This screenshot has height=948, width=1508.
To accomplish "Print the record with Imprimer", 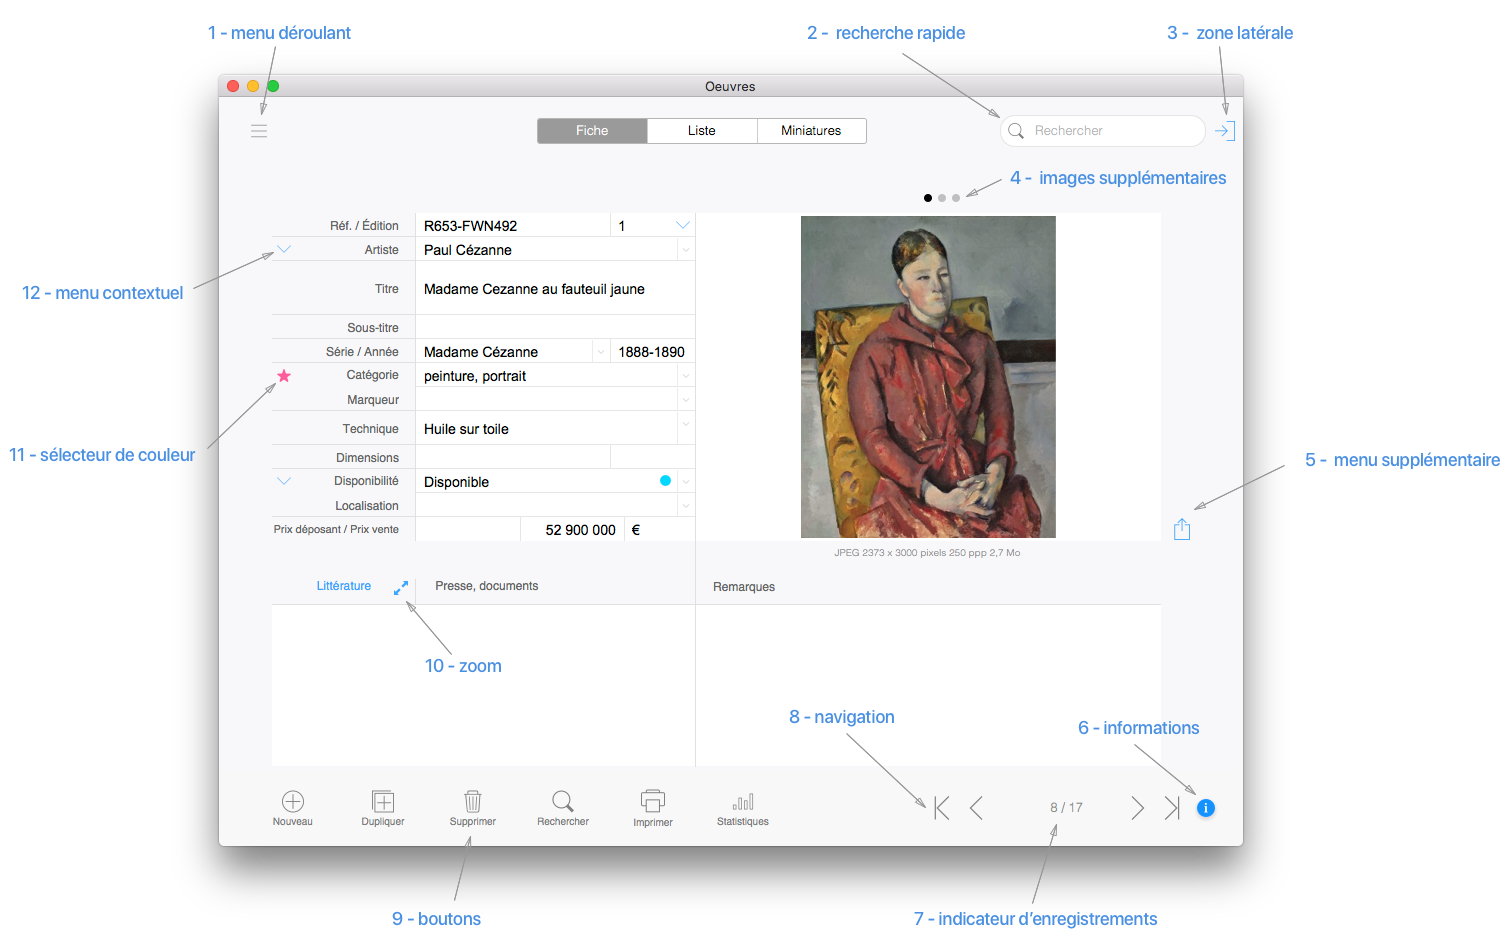I will coord(653,802).
